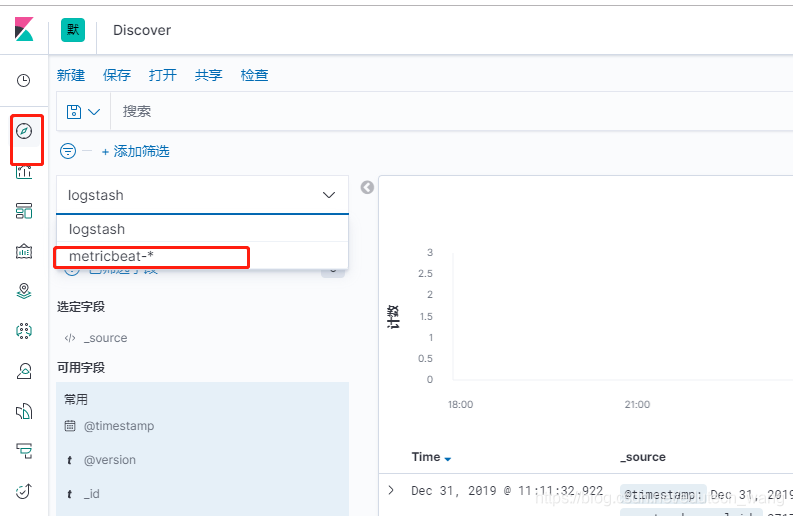Open recently viewed clock icon
The image size is (793, 516).
(24, 80)
